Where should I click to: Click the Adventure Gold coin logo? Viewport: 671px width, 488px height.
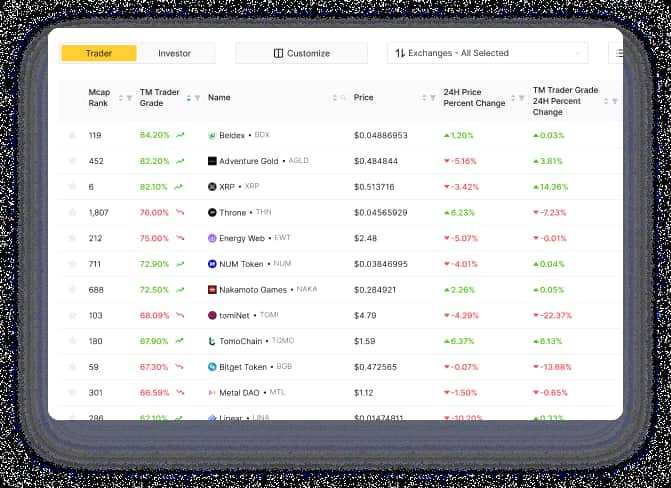pyautogui.click(x=212, y=161)
